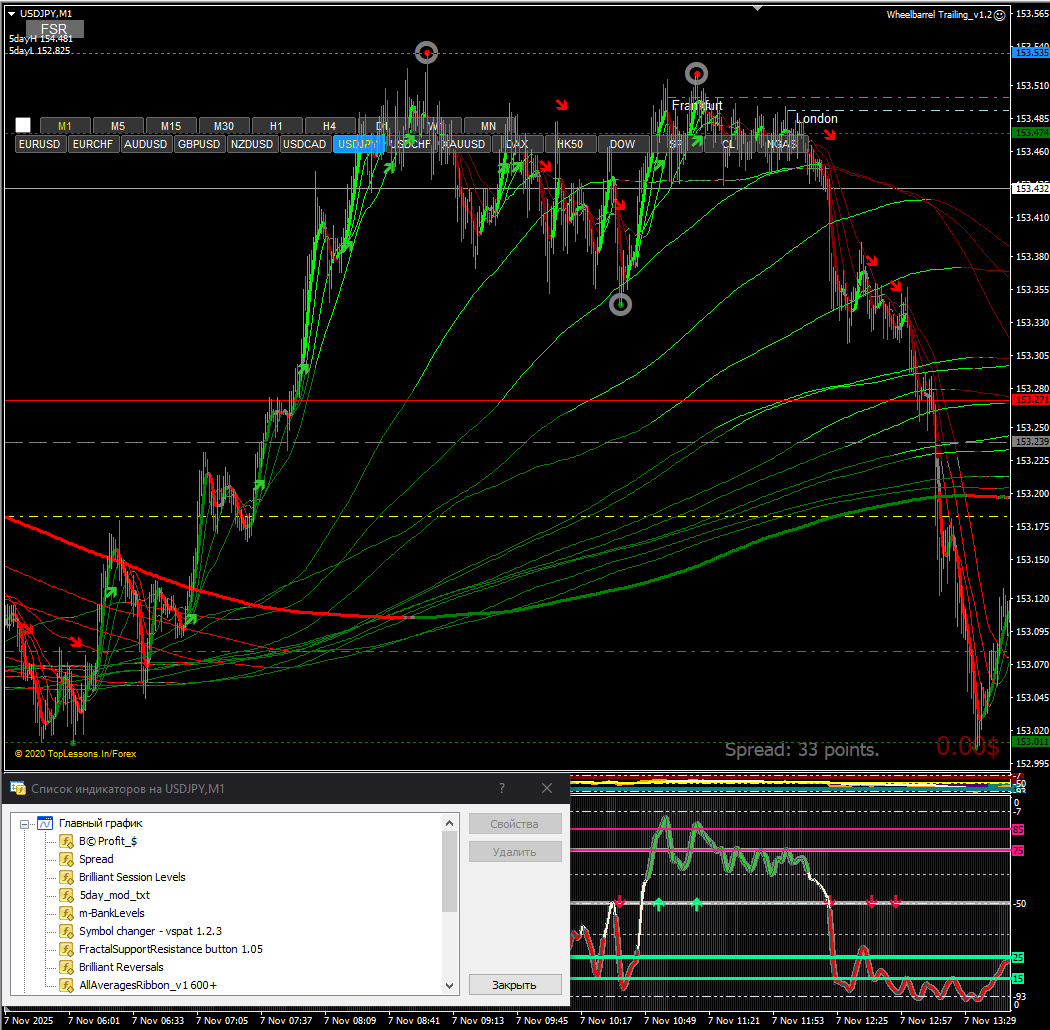Select Brilliant Session Levels in the list

(133, 877)
